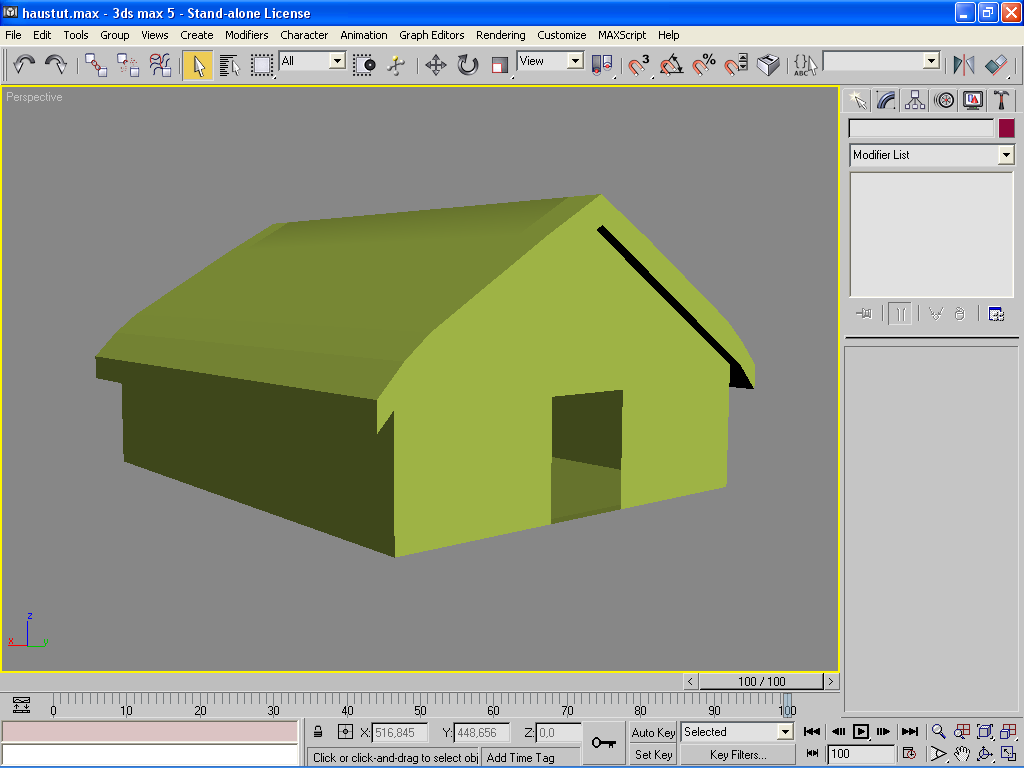Open the All selection filter dropdown
This screenshot has height=768, width=1024.
[337, 61]
